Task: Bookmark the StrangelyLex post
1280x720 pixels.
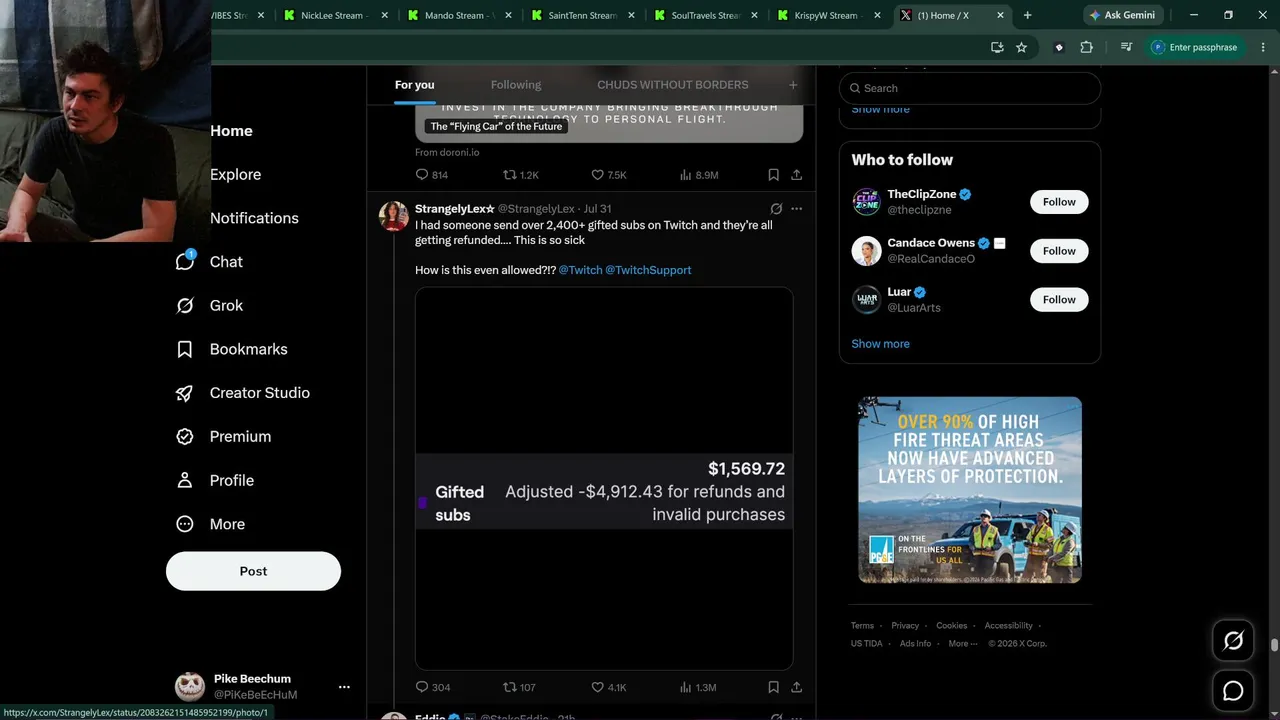Action: 773,687
